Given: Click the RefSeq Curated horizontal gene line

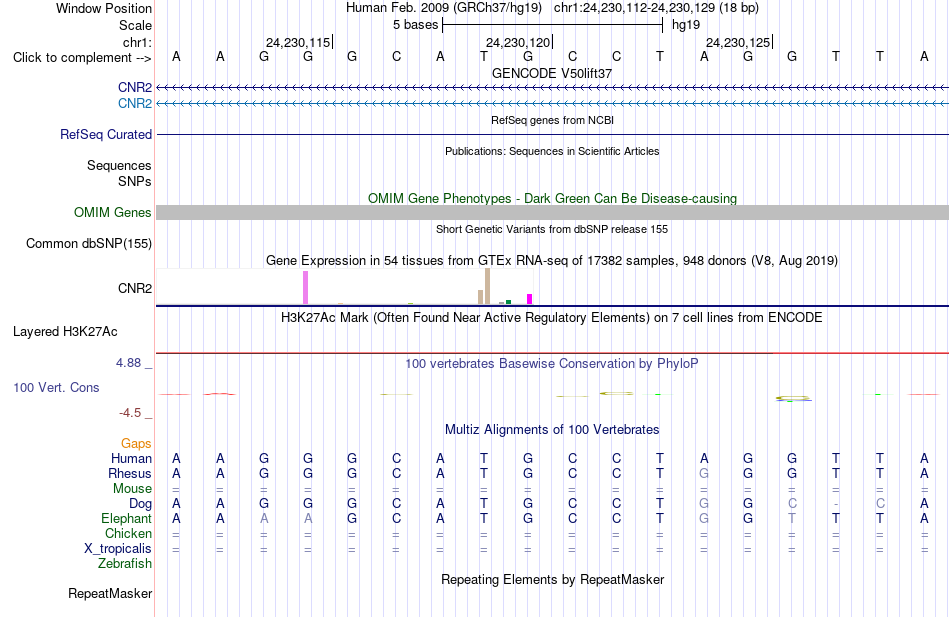Looking at the screenshot, I should [x=552, y=135].
